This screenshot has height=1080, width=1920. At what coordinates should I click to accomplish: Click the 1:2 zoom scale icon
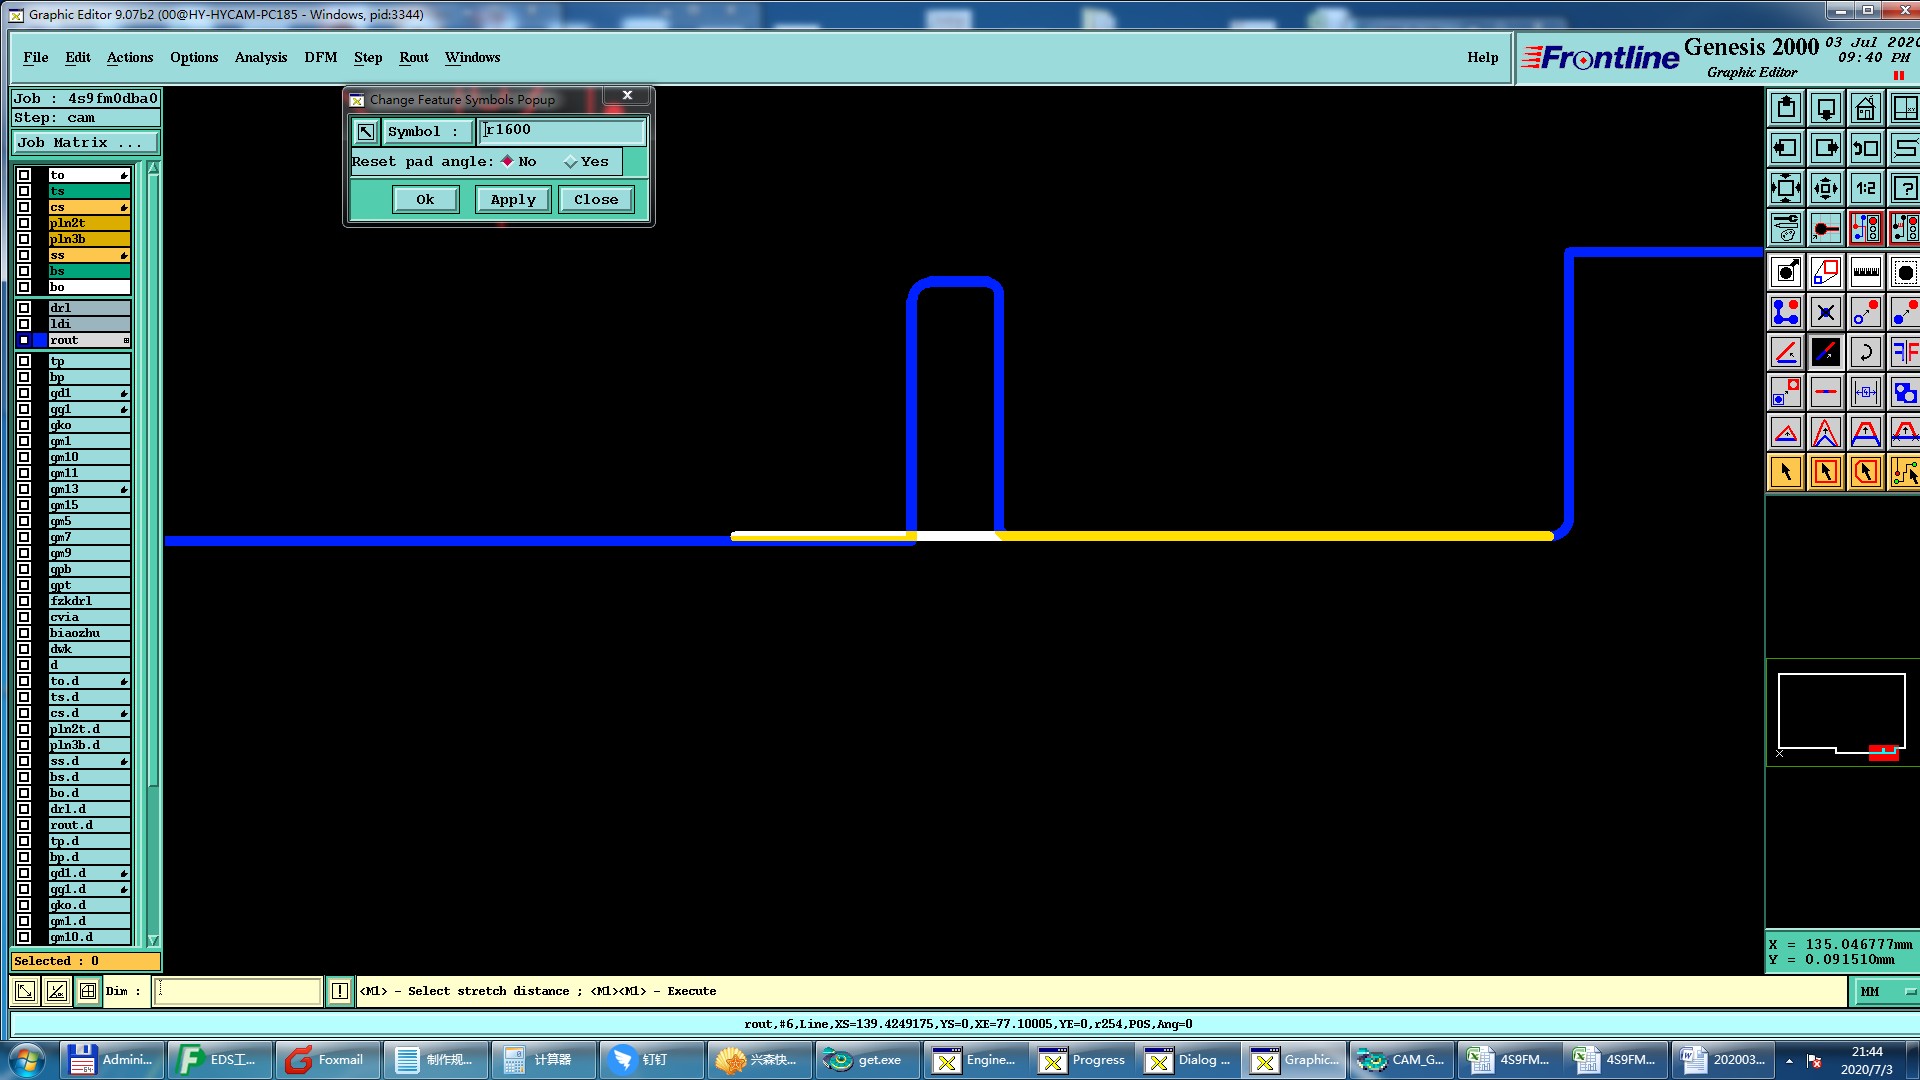point(1865,188)
